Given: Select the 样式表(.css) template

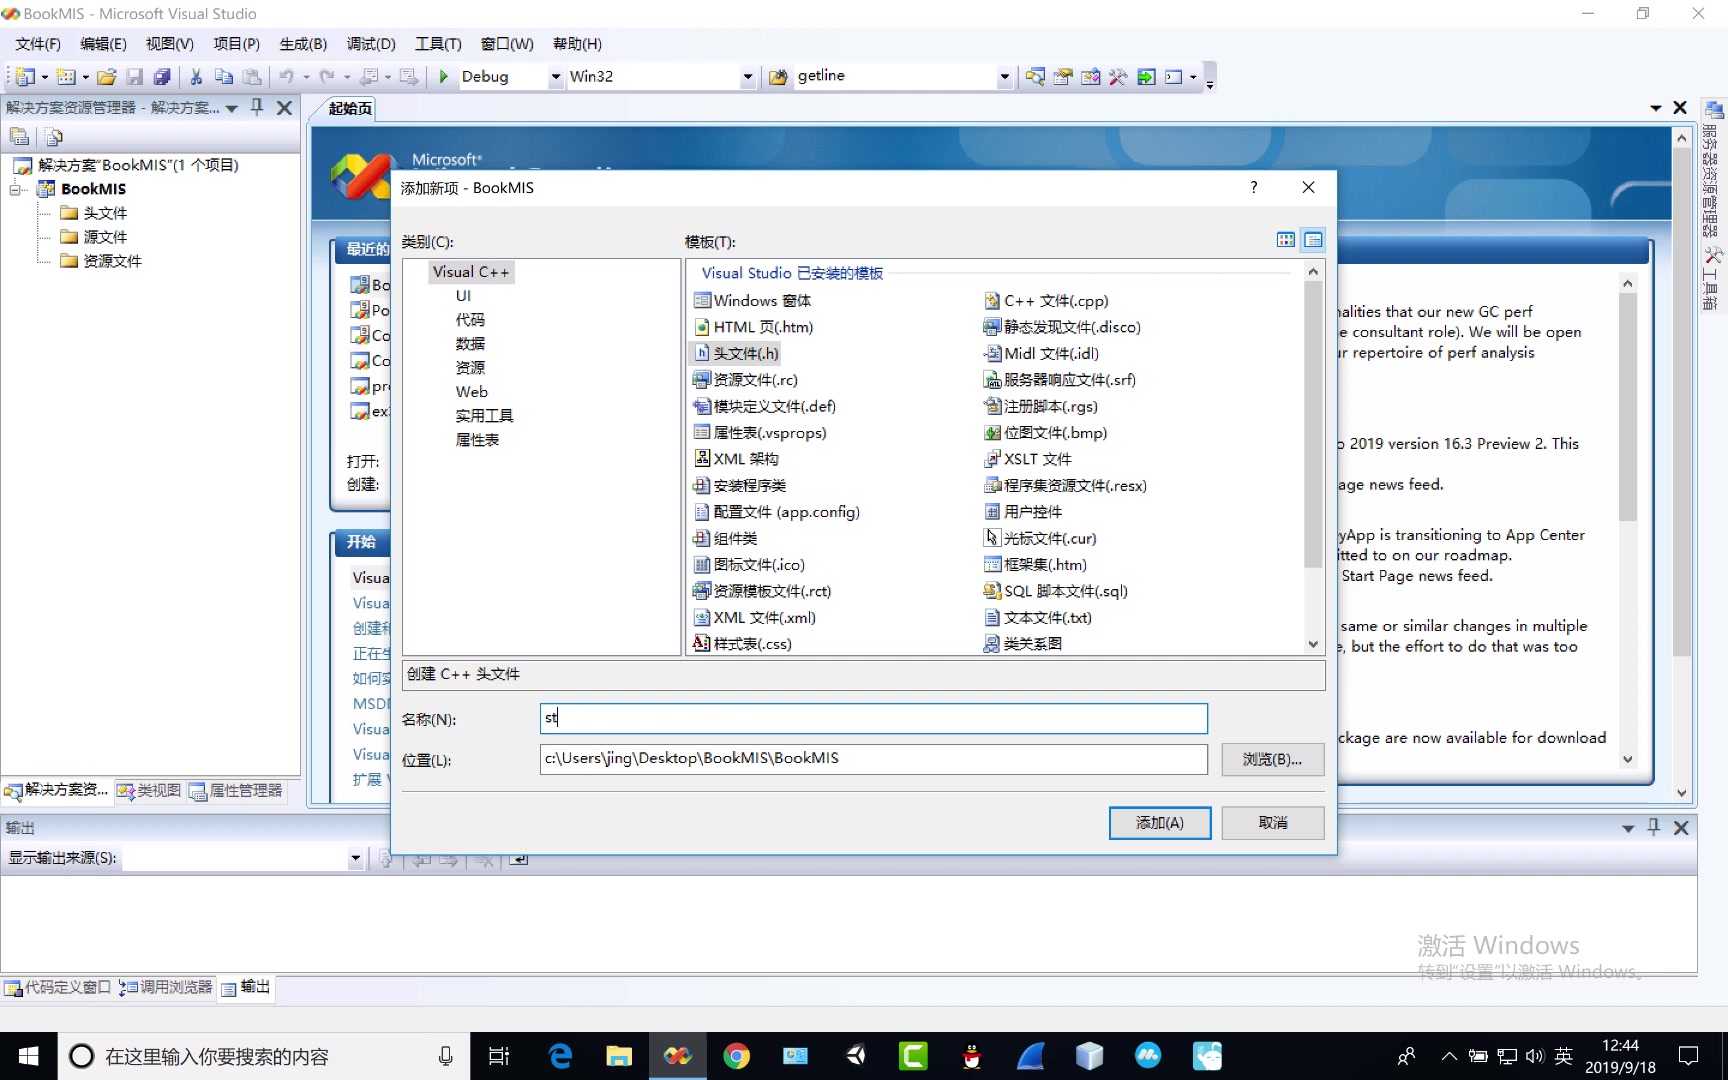Looking at the screenshot, I should click(x=743, y=644).
